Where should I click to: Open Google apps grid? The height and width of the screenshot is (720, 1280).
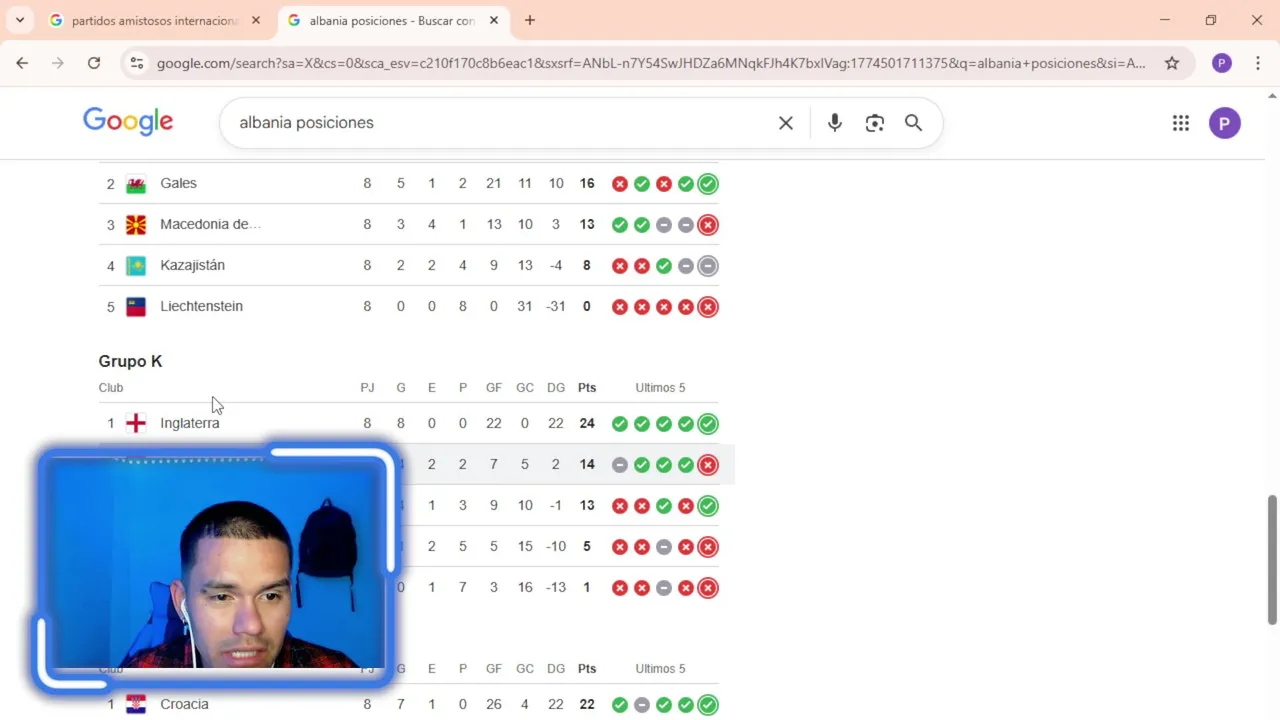point(1181,123)
